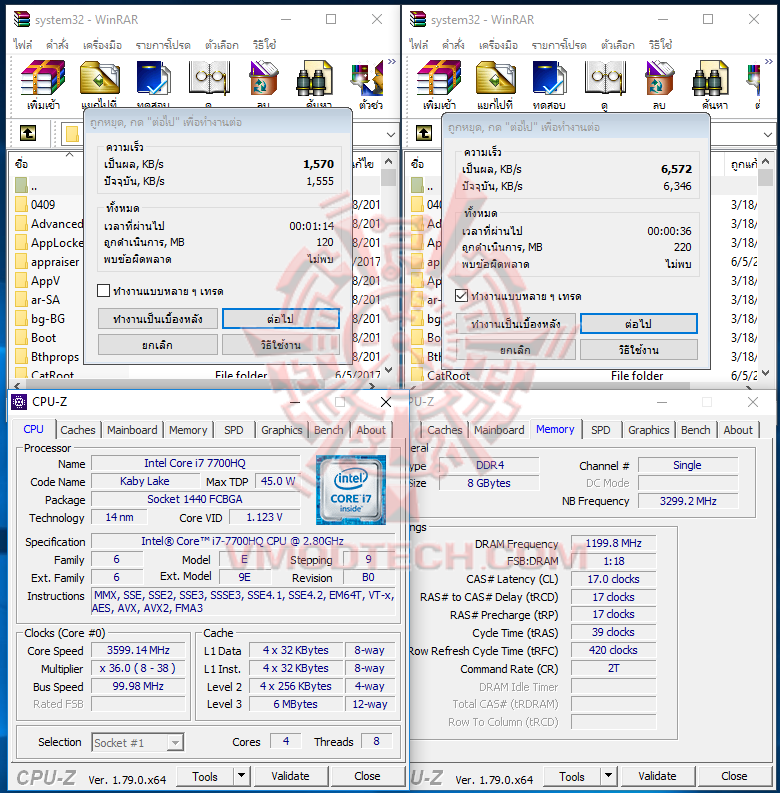Click Find binoculars icon in right WinRAR
The width and height of the screenshot is (780, 793).
[710, 78]
